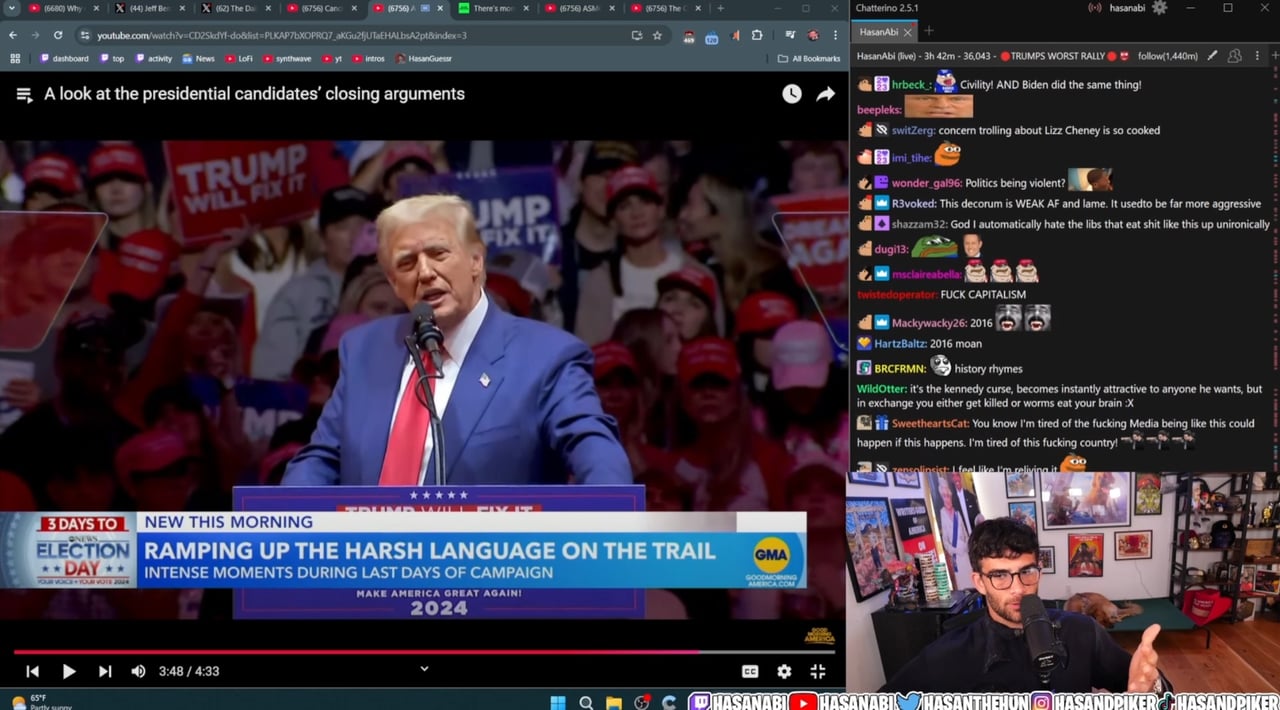Exit full browser view of video
This screenshot has height=710, width=1280.
coord(817,671)
